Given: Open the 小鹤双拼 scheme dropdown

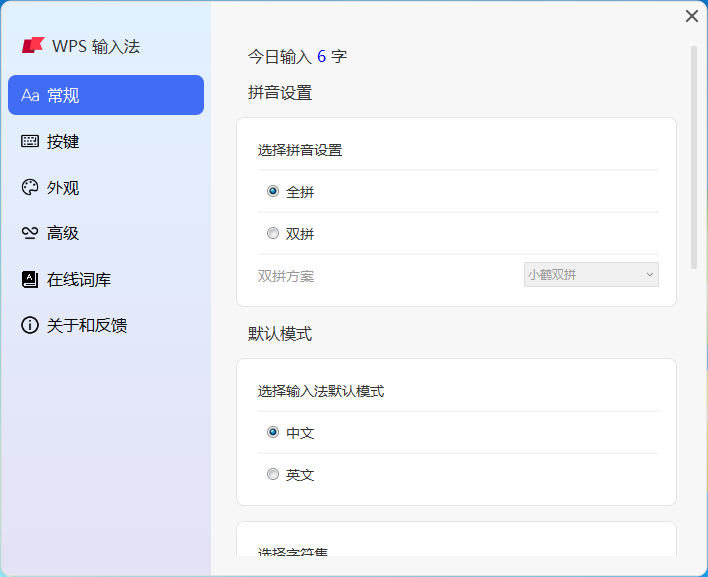Looking at the screenshot, I should coord(591,275).
